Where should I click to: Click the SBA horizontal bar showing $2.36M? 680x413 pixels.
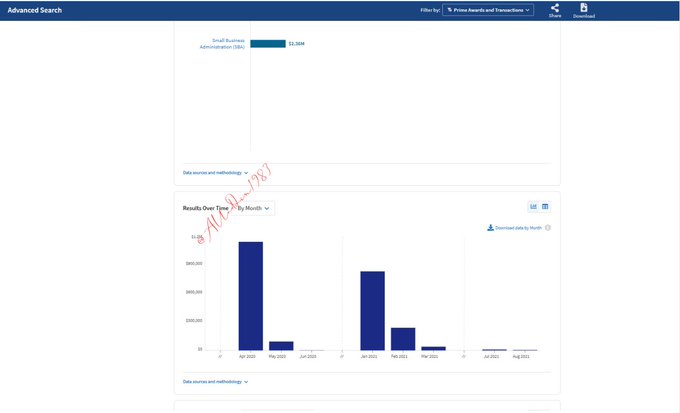pyautogui.click(x=267, y=44)
